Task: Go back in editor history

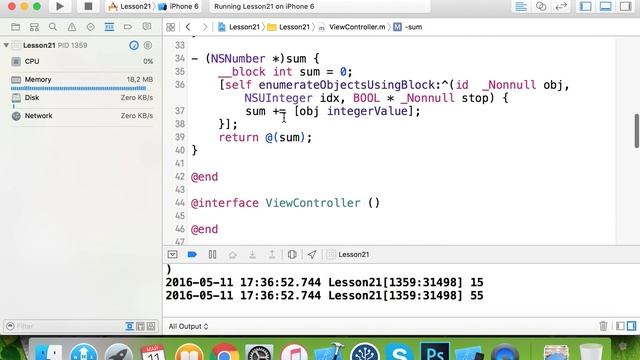Action: point(188,27)
